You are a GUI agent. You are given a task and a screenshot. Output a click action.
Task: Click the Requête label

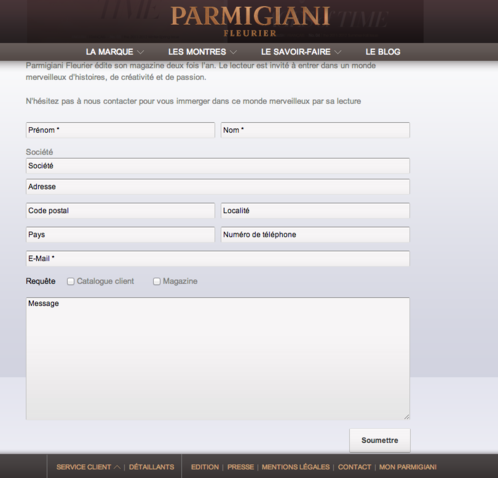[x=41, y=281]
